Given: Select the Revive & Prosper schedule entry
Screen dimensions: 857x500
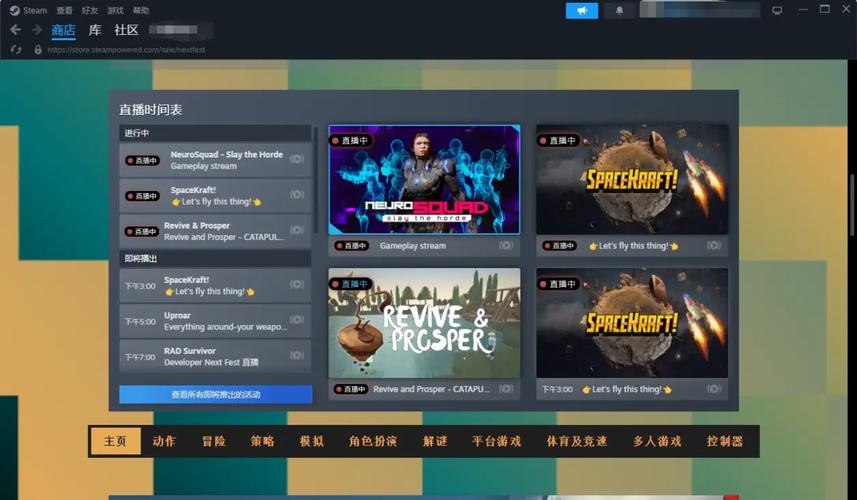Looking at the screenshot, I should (x=215, y=231).
